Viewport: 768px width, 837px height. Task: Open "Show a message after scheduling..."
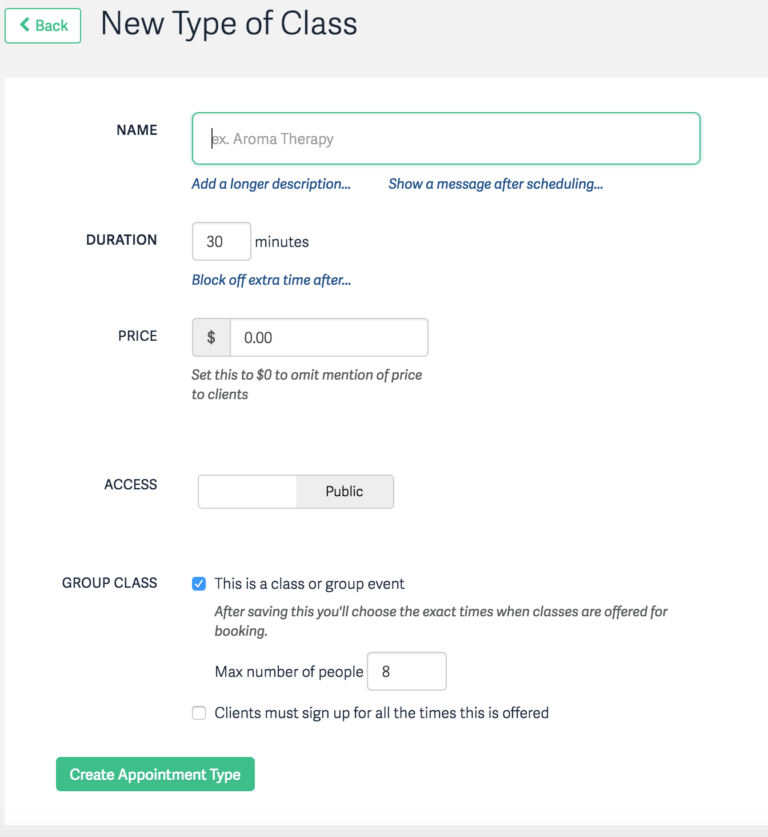coord(495,184)
